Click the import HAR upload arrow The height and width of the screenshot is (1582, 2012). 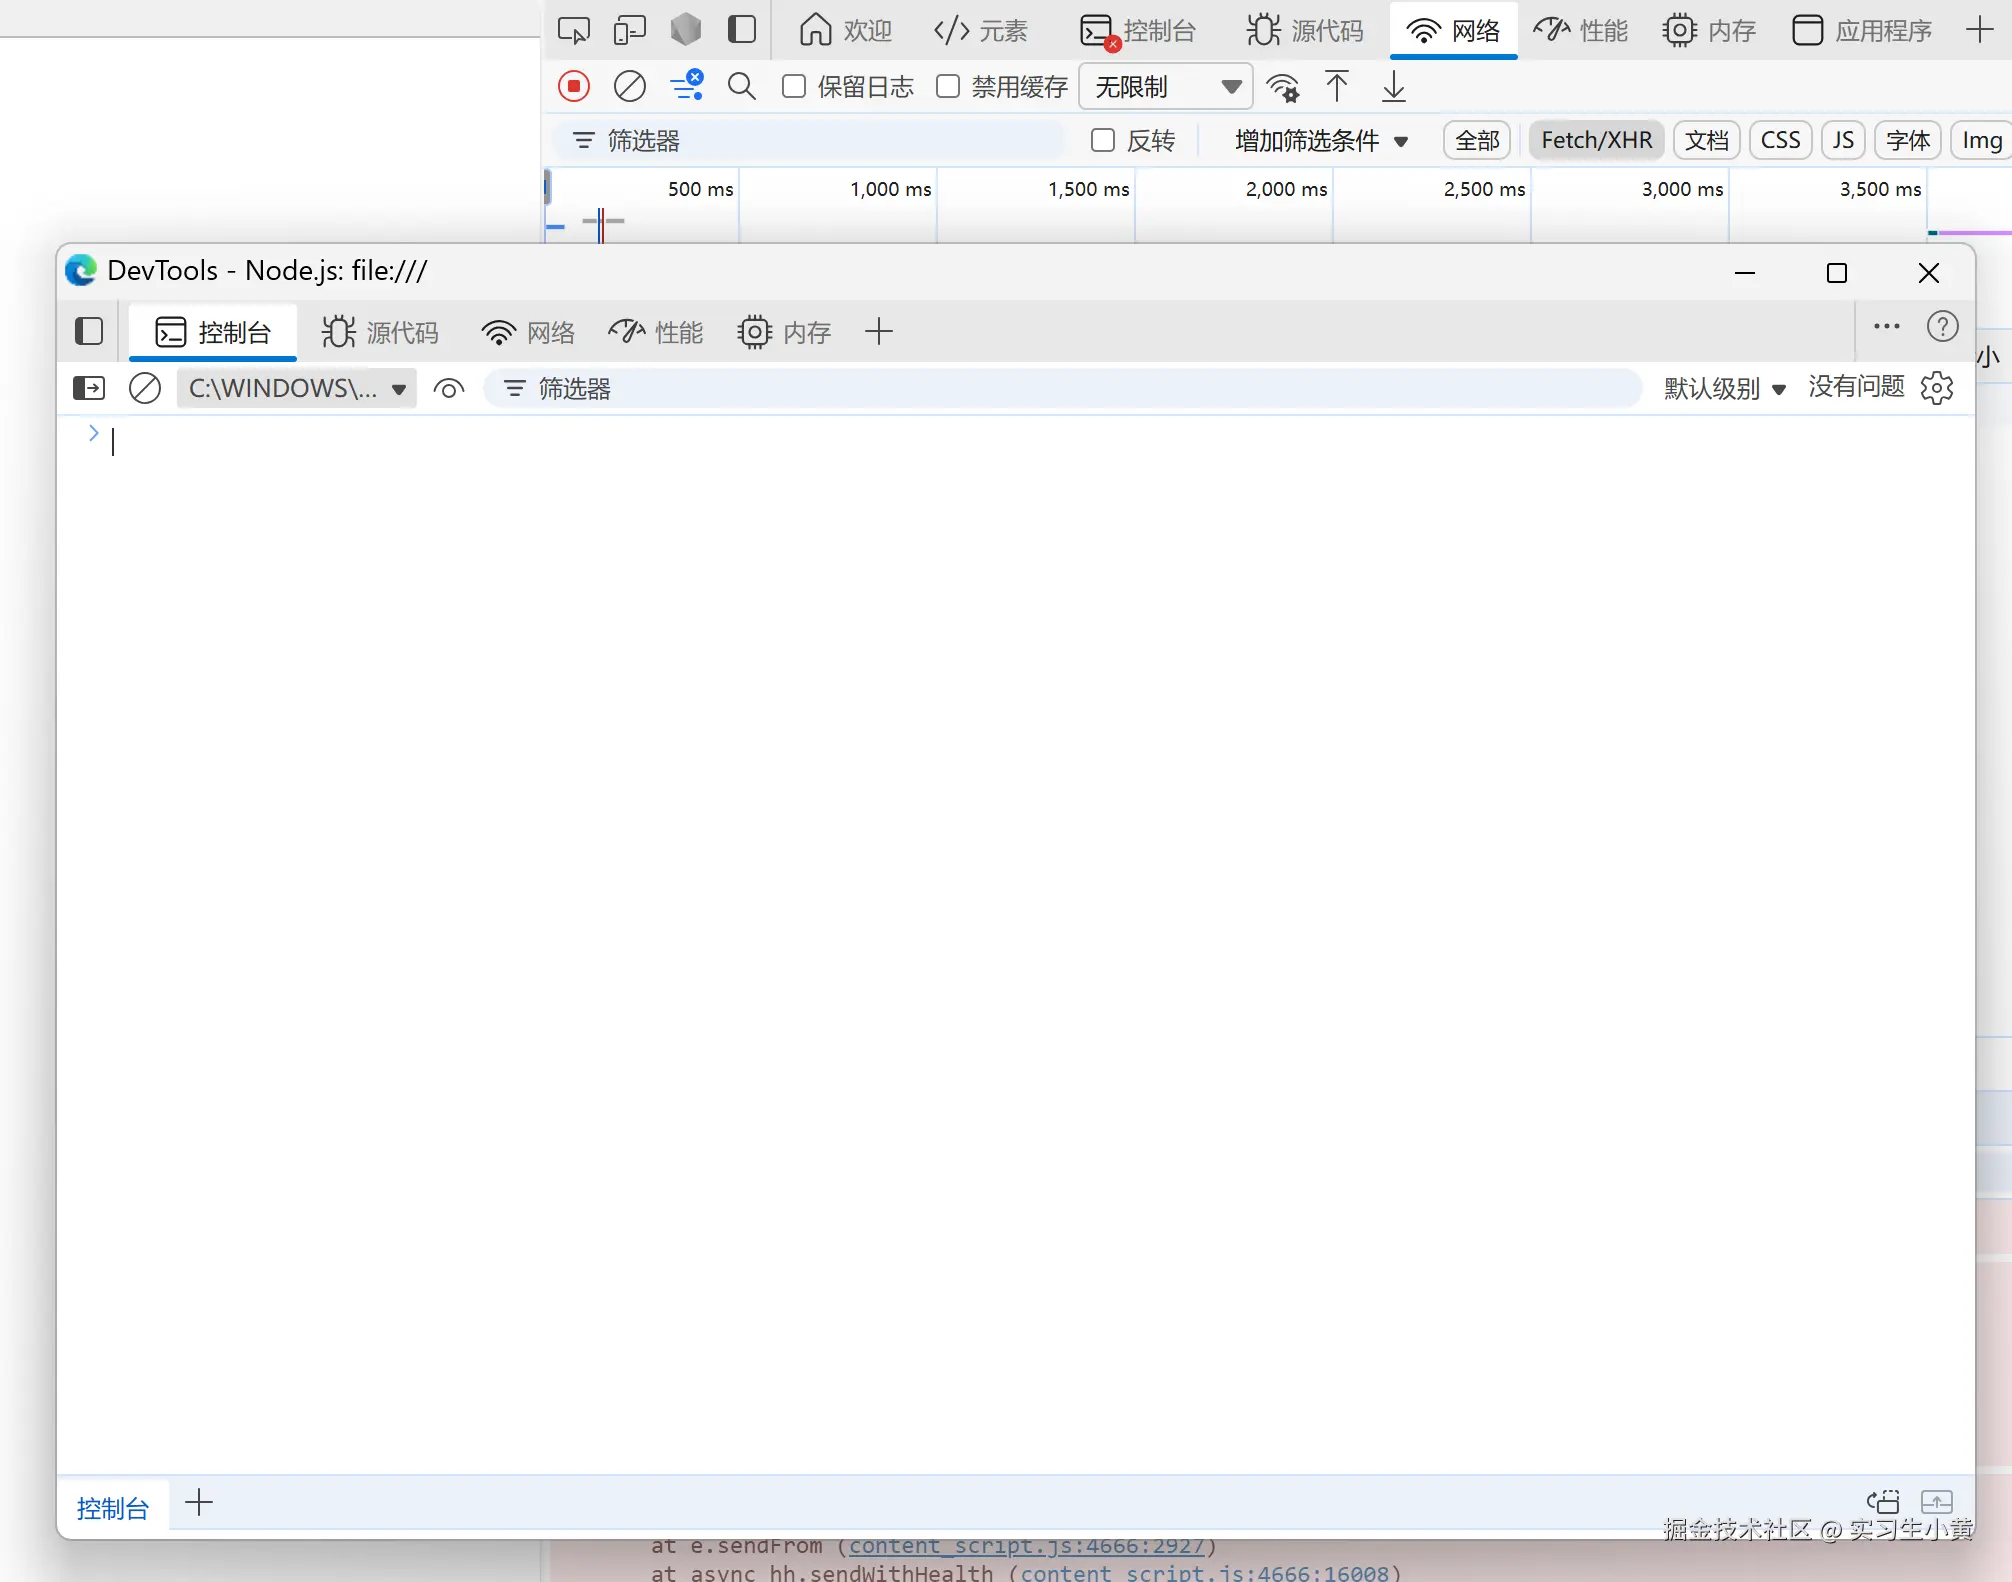(x=1336, y=87)
